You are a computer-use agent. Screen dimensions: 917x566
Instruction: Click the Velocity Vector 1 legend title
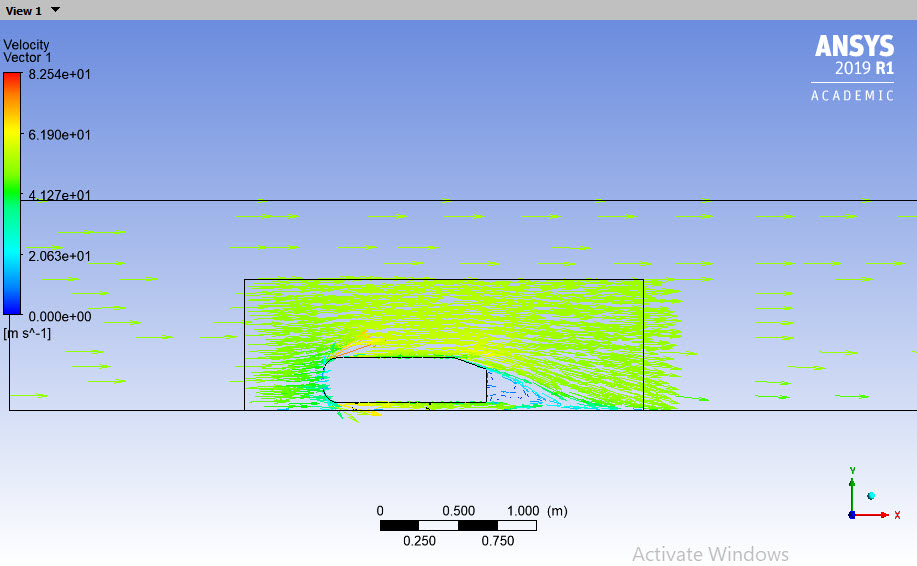coord(27,52)
